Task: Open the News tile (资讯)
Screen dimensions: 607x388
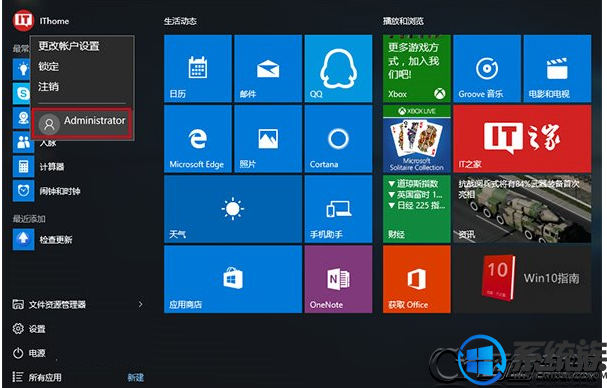Action: click(x=522, y=209)
